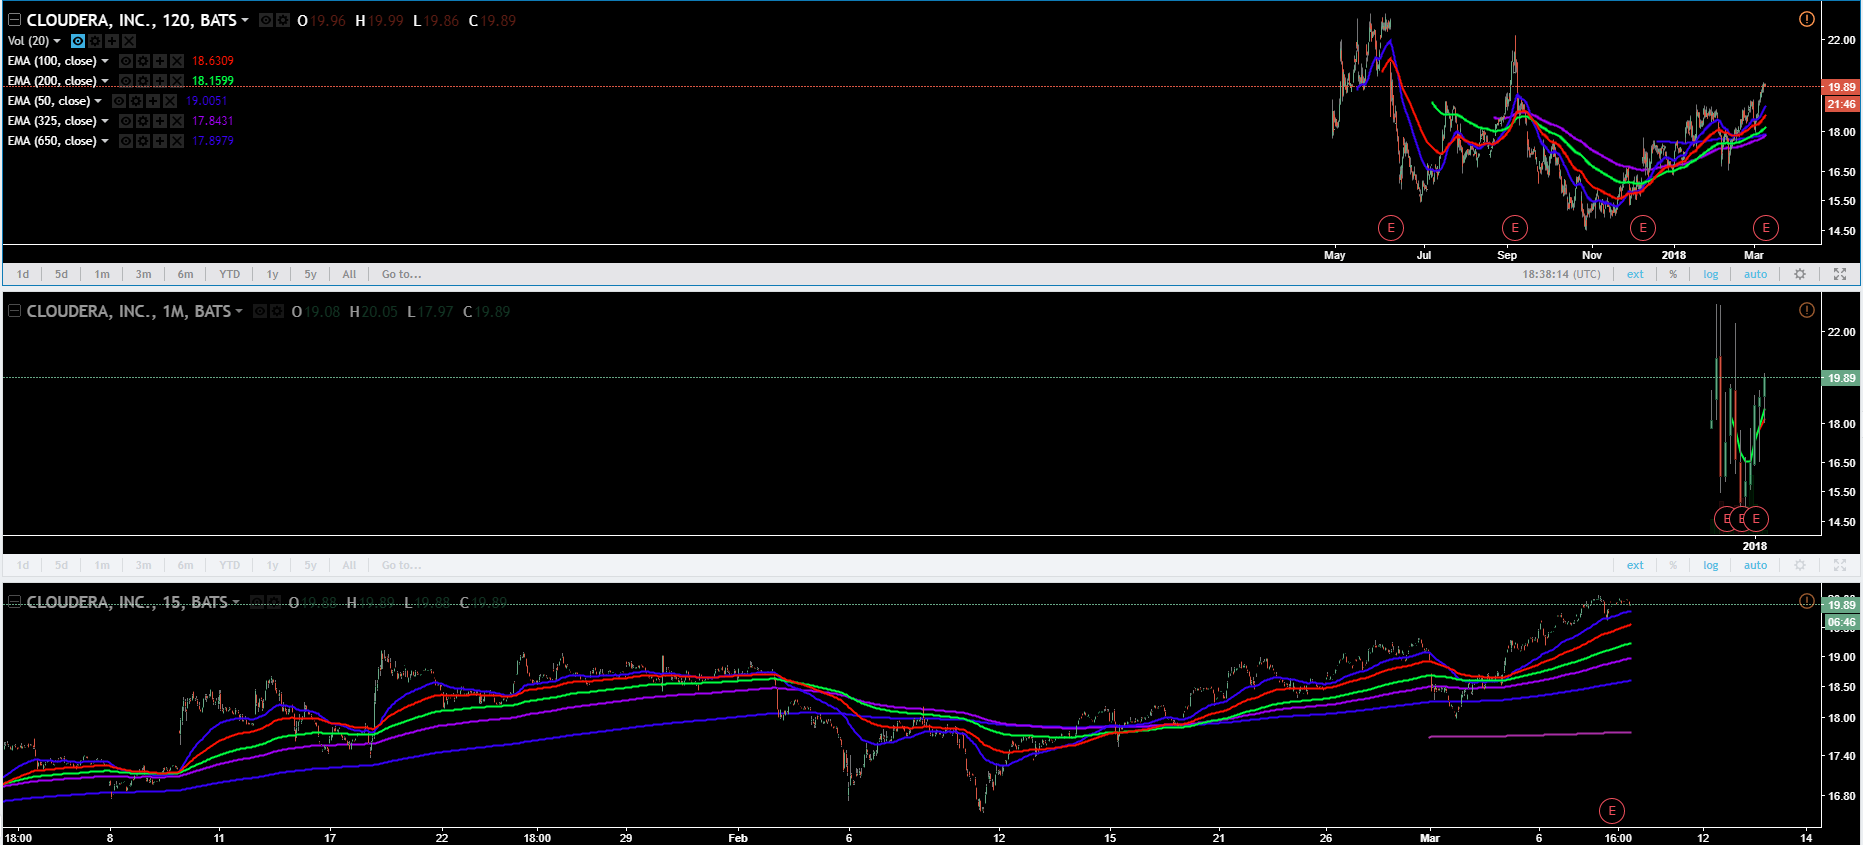
Task: Select the YTD range on top chart
Action: tap(230, 274)
